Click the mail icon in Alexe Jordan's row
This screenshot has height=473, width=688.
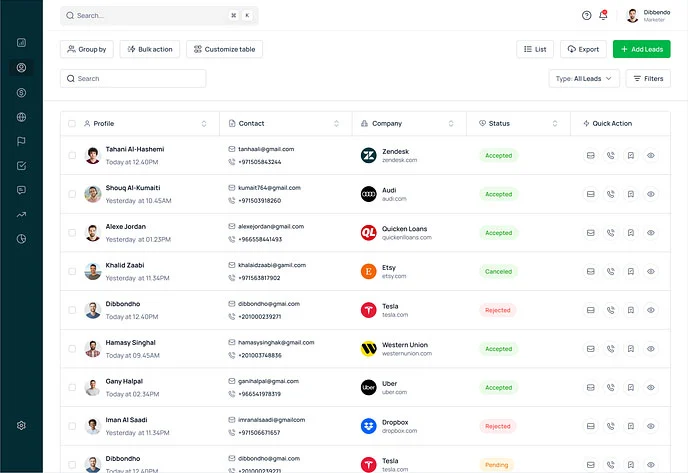pyautogui.click(x=591, y=233)
